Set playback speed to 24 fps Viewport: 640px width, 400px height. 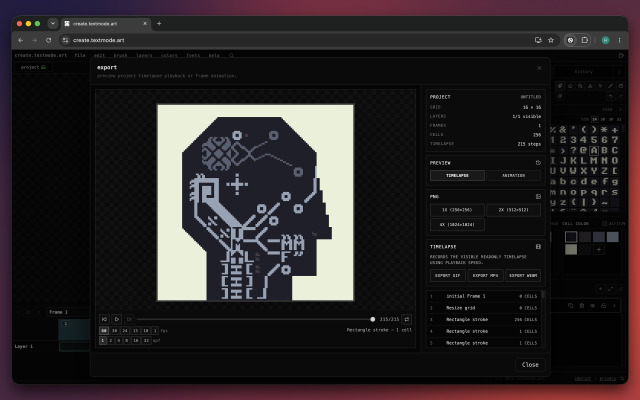tap(125, 331)
